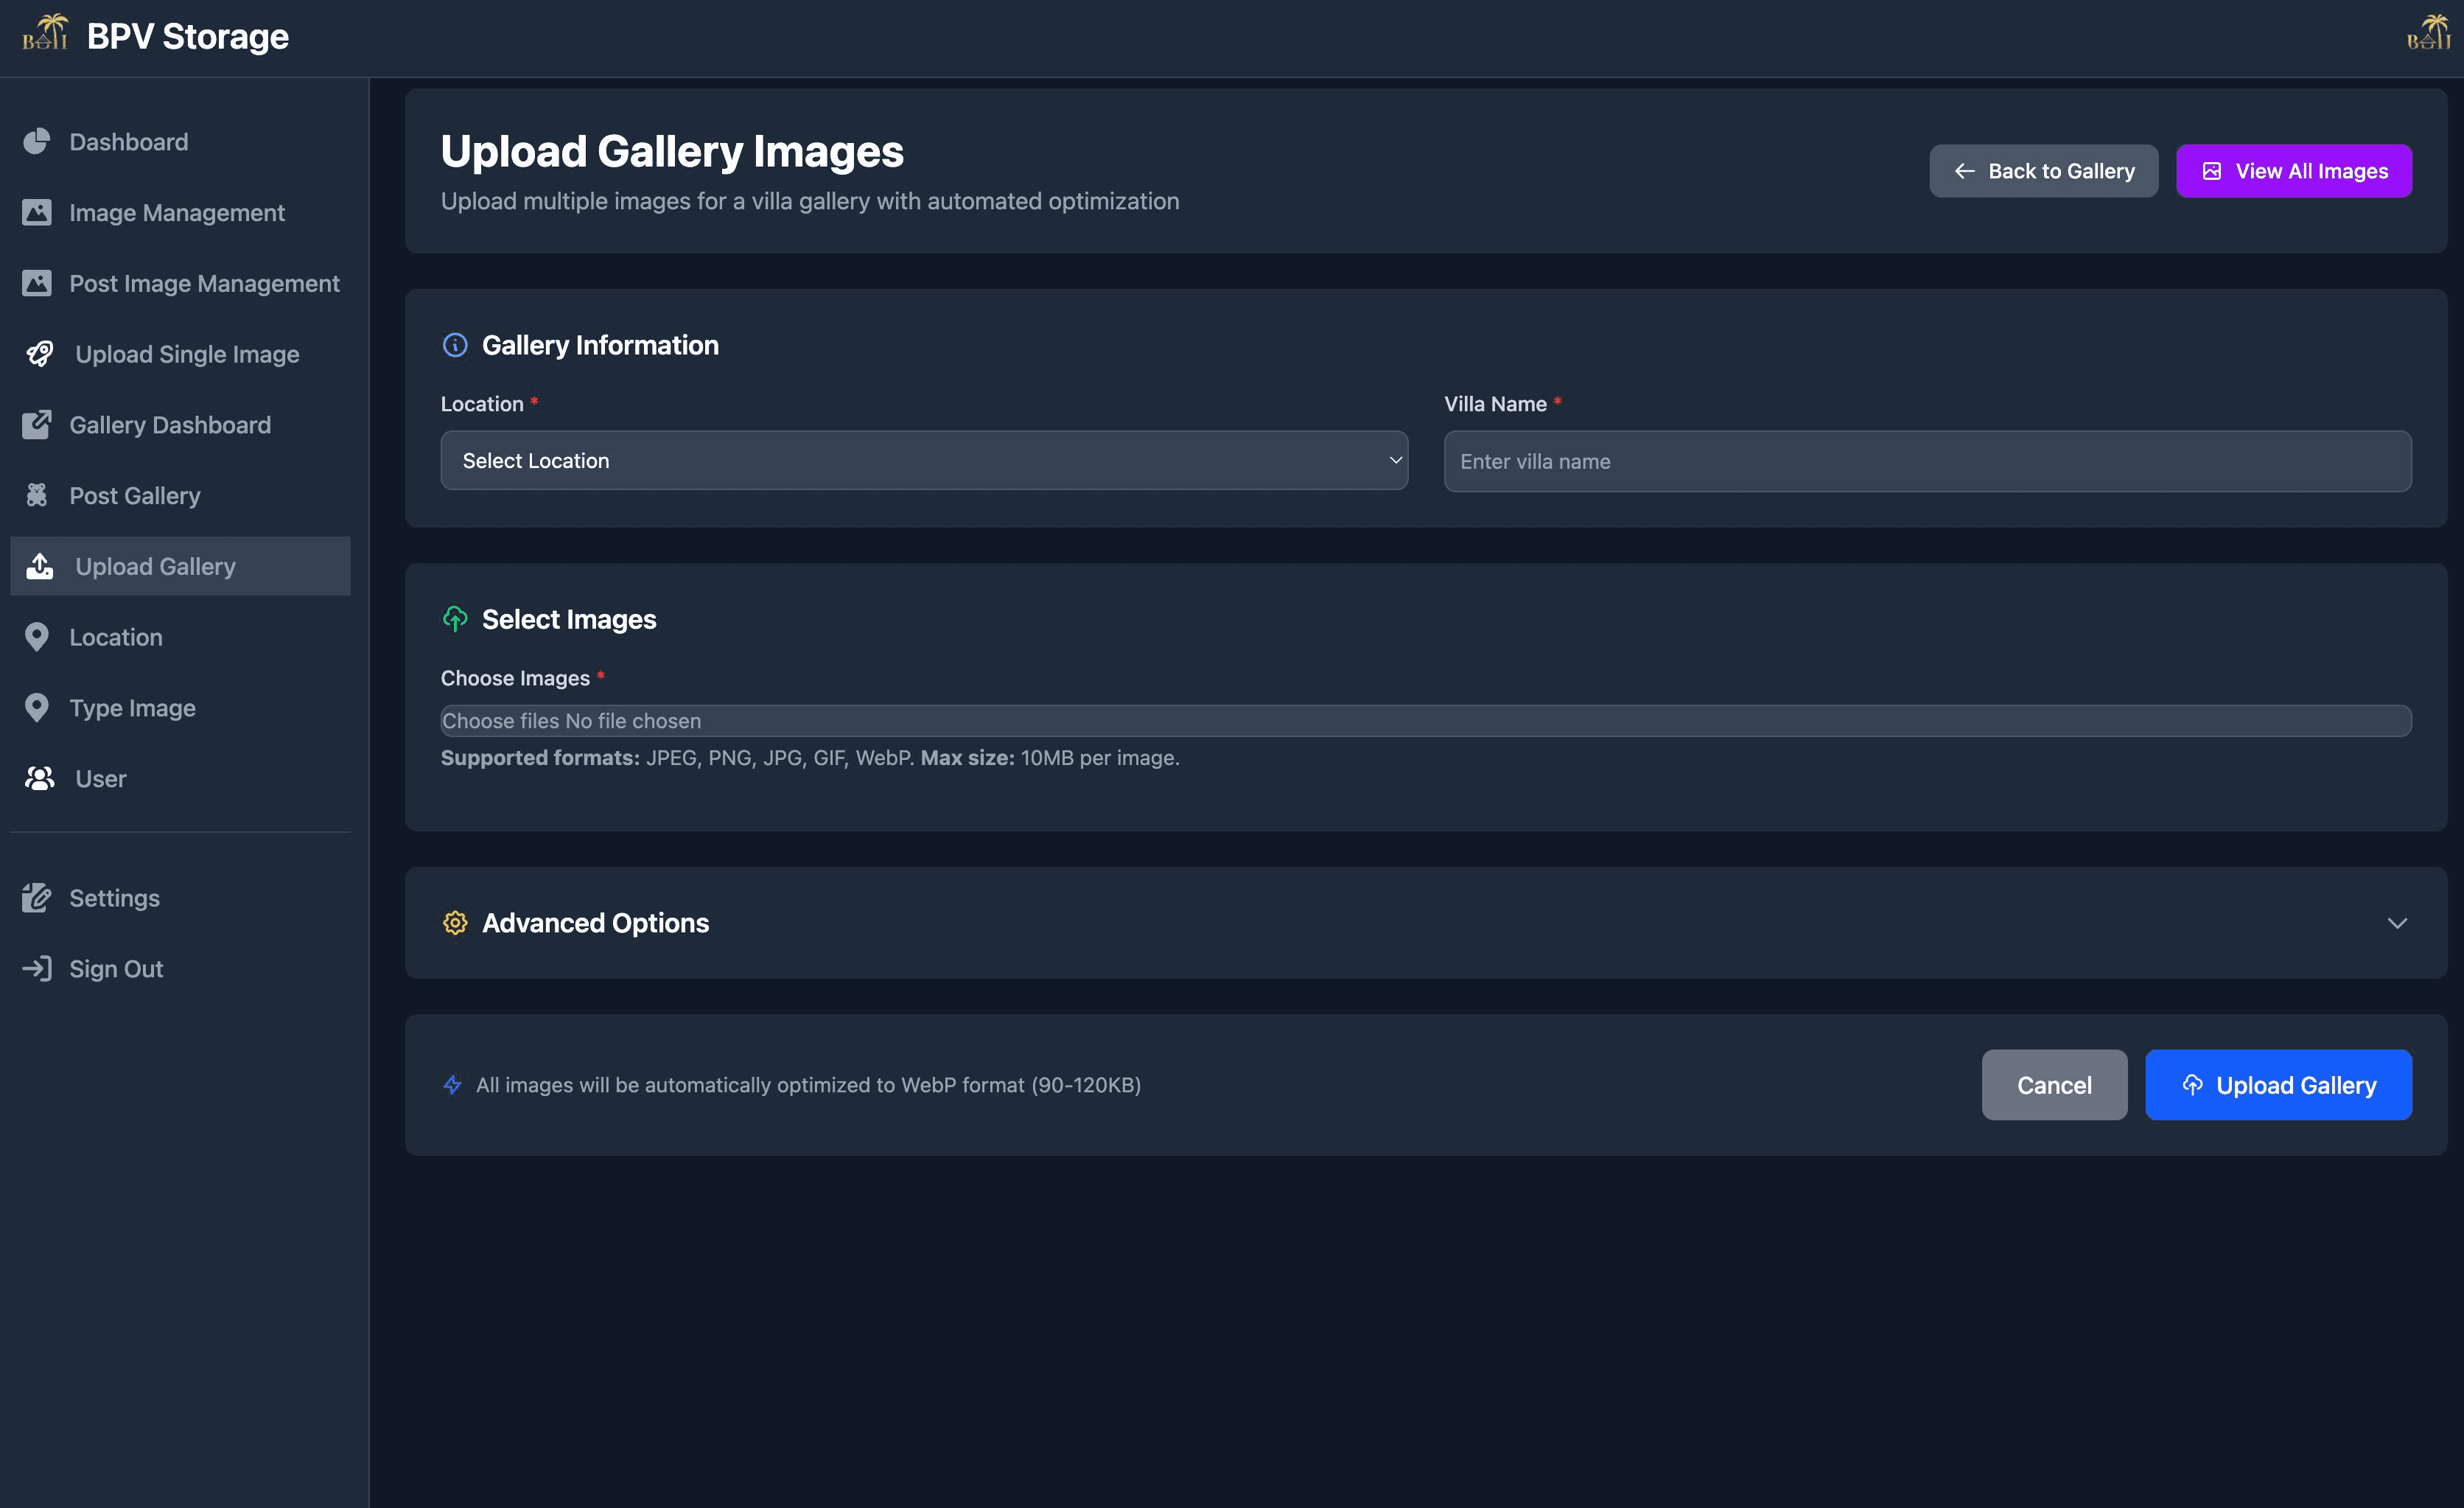
Task: Click the Upload Gallery tray icon in sidebar
Action: (x=40, y=566)
